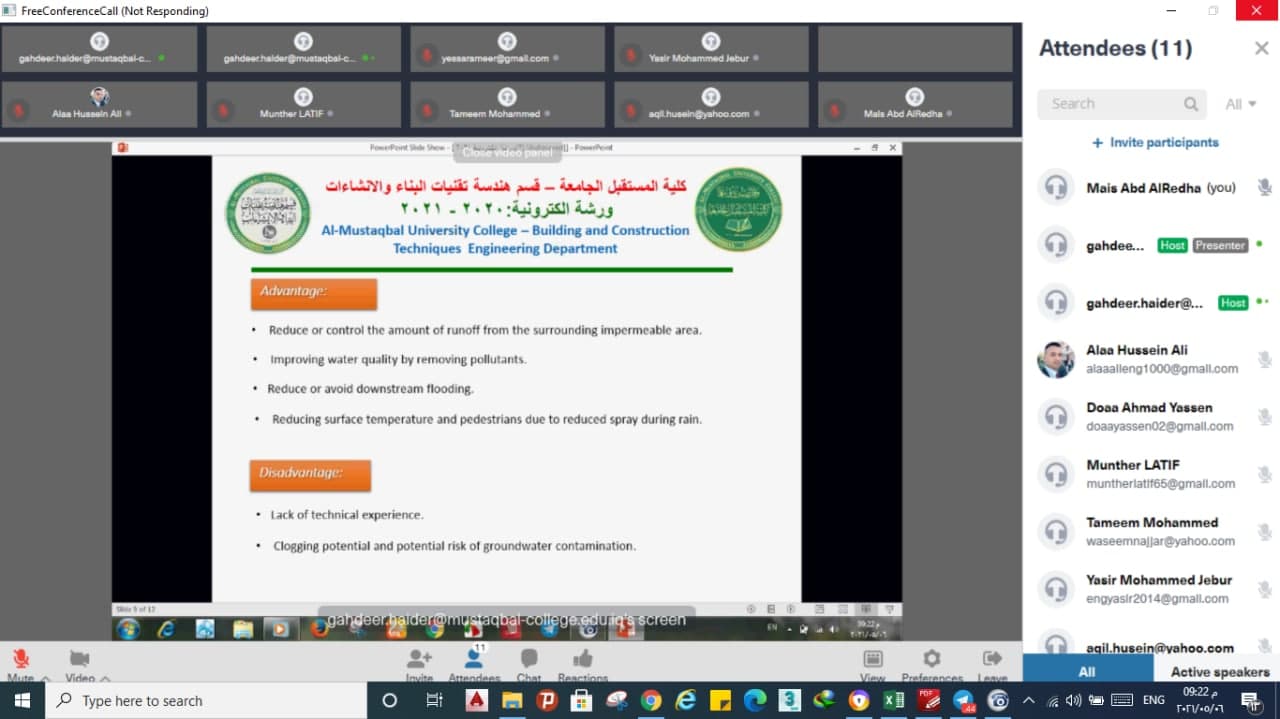1280x719 pixels.
Task: Select Mais Abd AlRedha video tile
Action: tap(915, 104)
